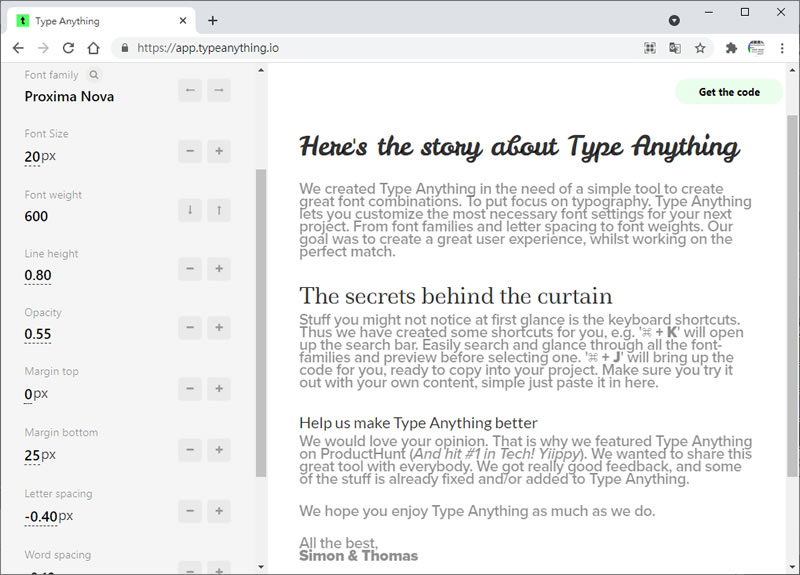Screen dimensions: 800x575
Task: Open a new browser tab
Action: (213, 20)
